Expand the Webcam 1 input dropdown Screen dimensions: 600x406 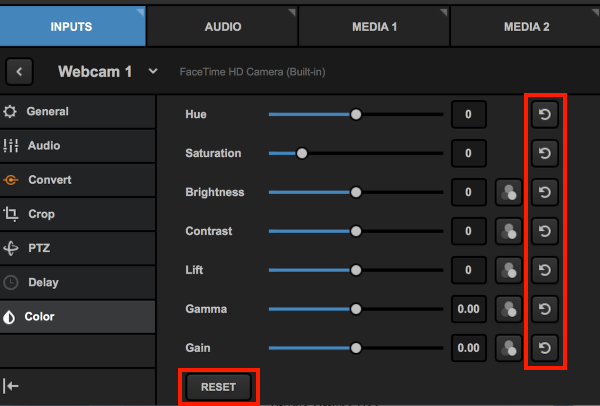(153, 72)
